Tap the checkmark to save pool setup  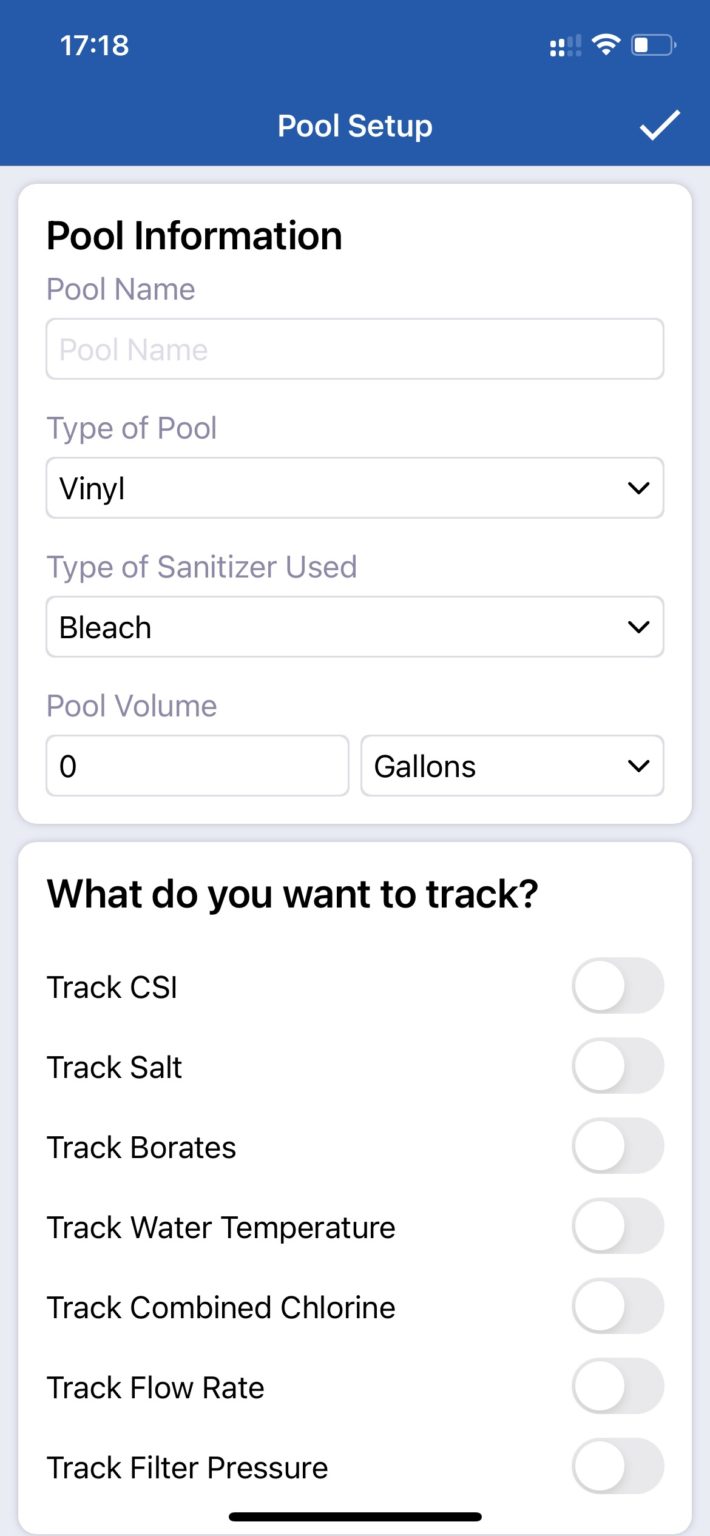point(659,126)
